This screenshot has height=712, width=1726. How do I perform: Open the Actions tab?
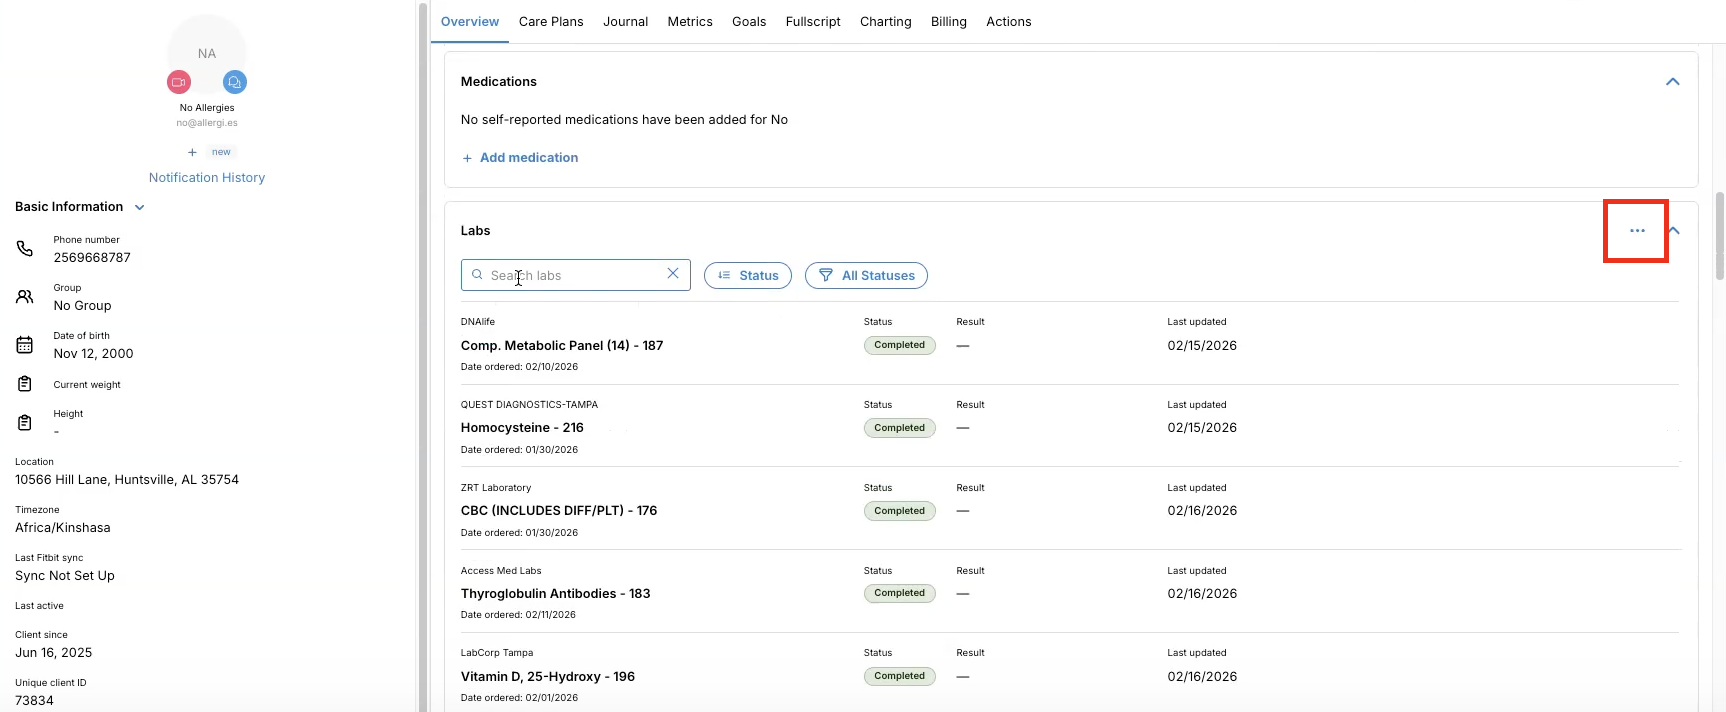[x=1009, y=21]
